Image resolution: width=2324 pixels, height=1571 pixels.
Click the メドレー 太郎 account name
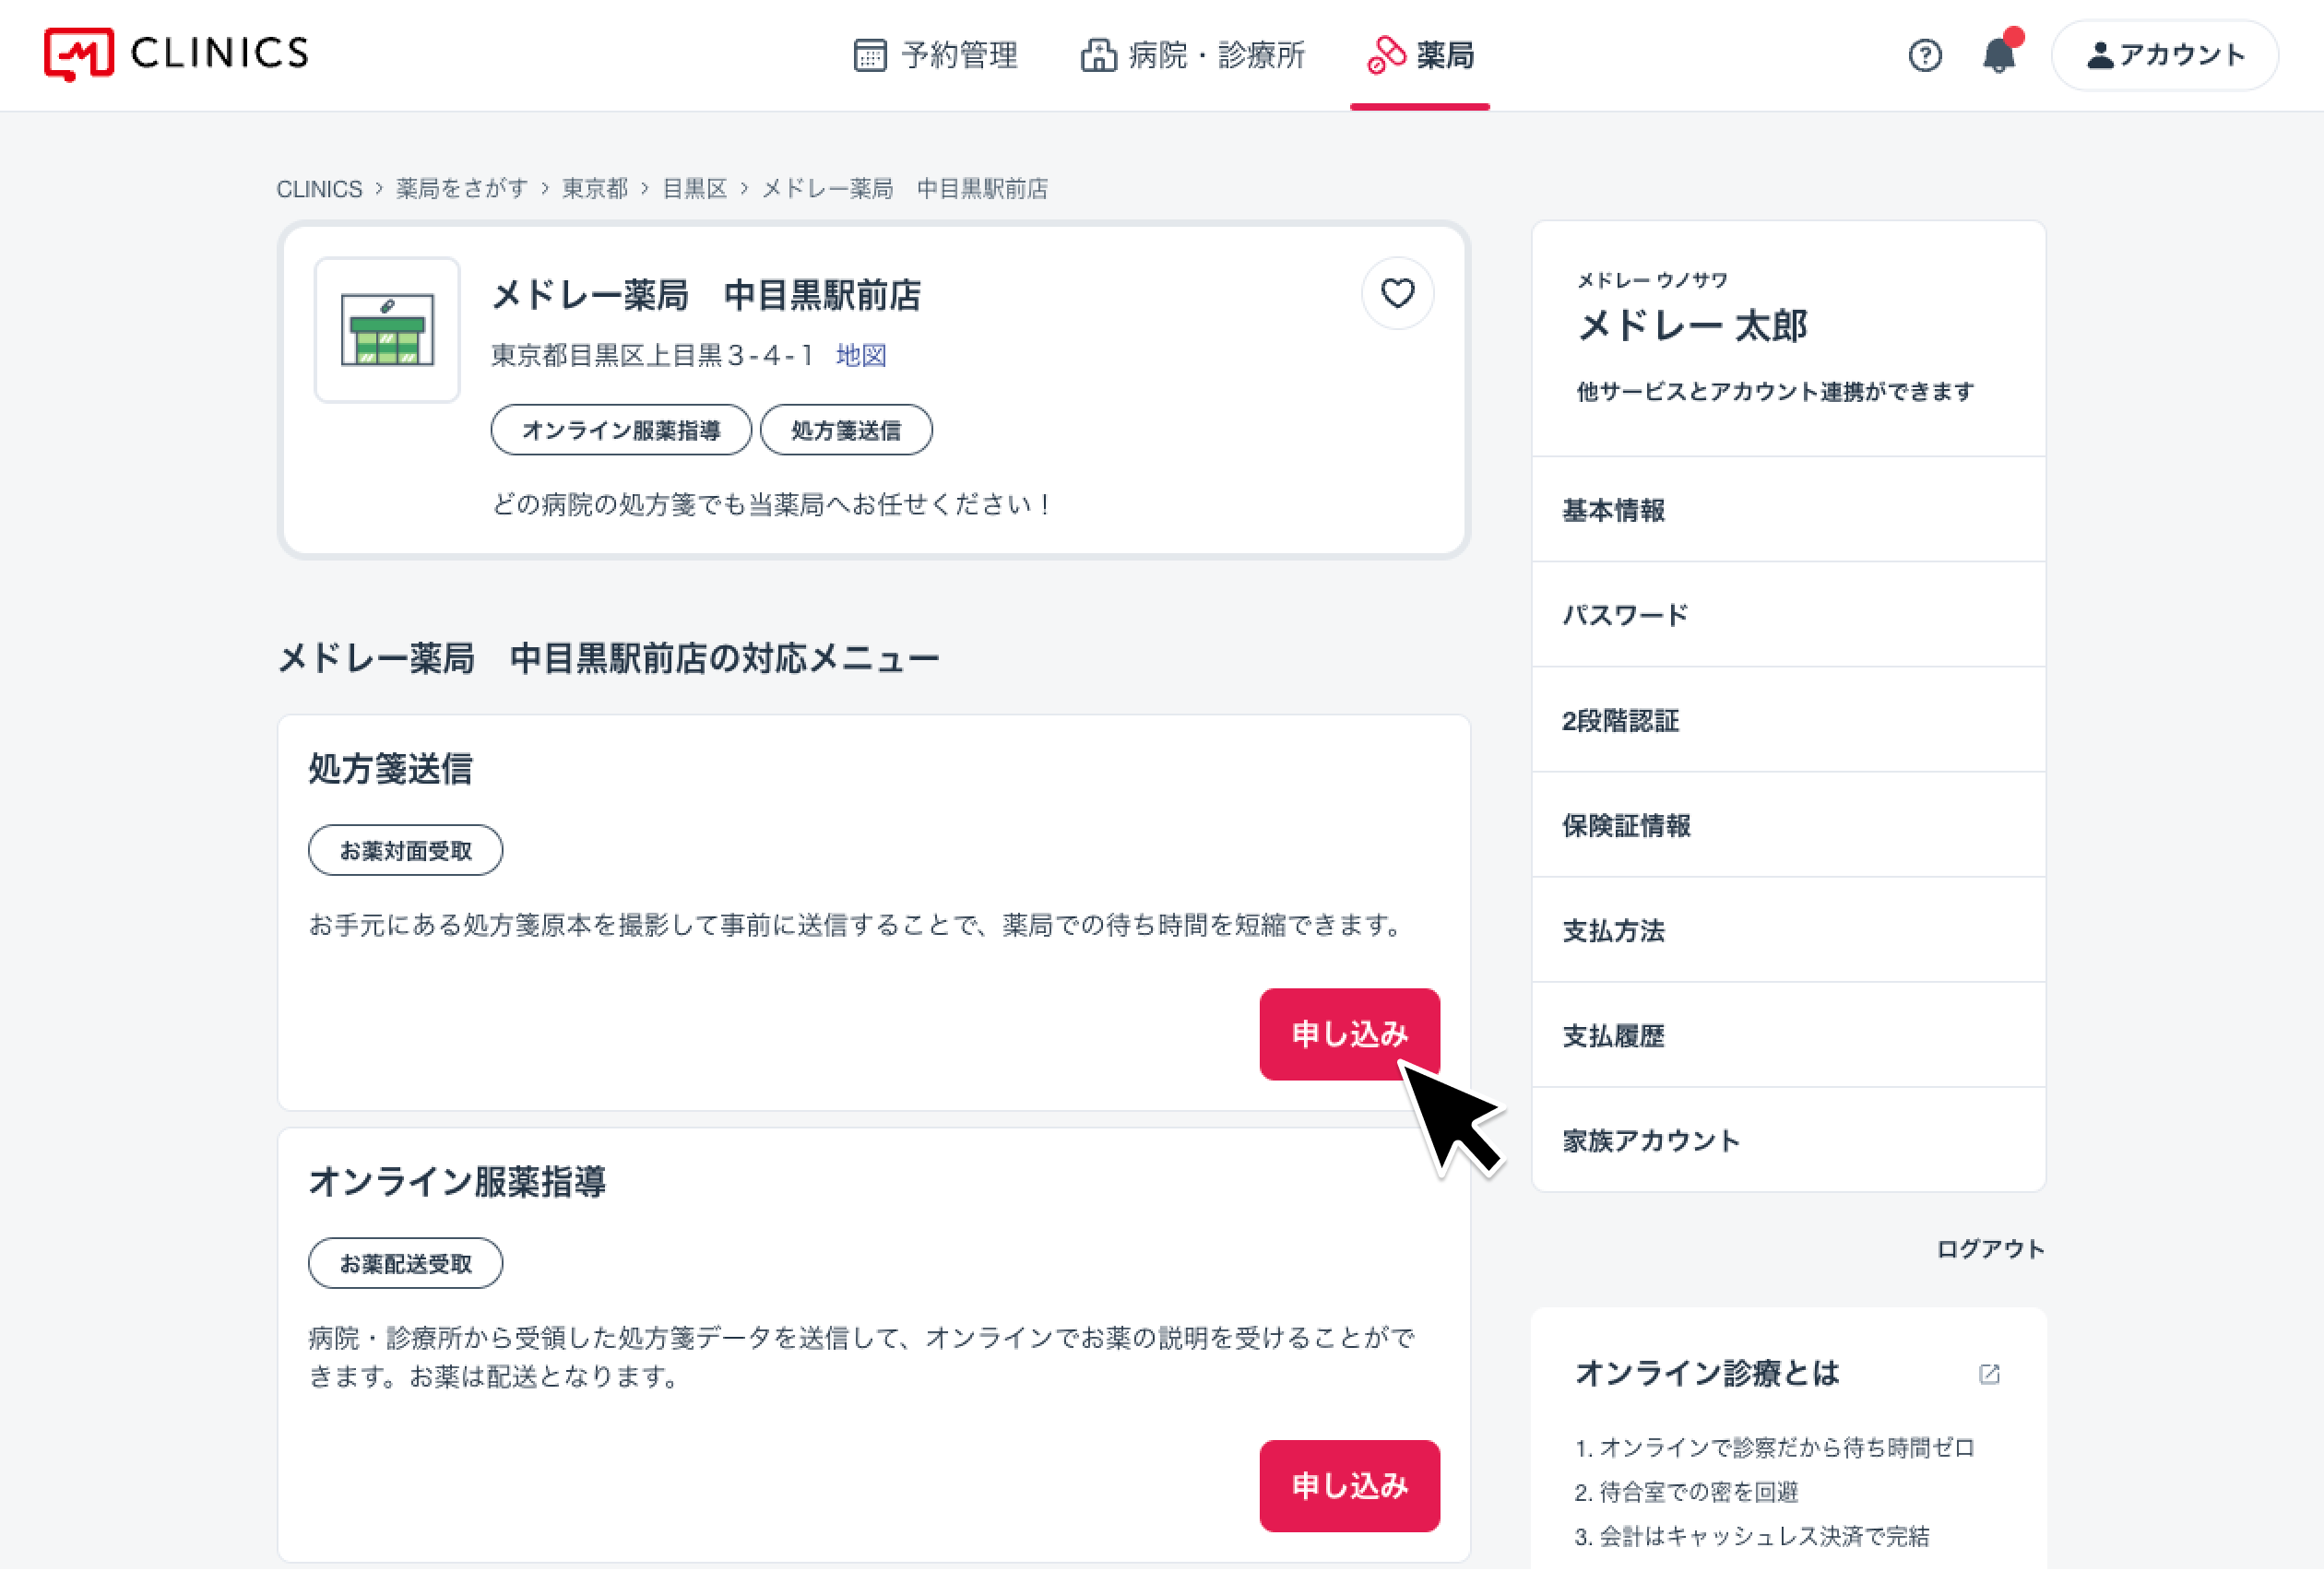click(1692, 326)
